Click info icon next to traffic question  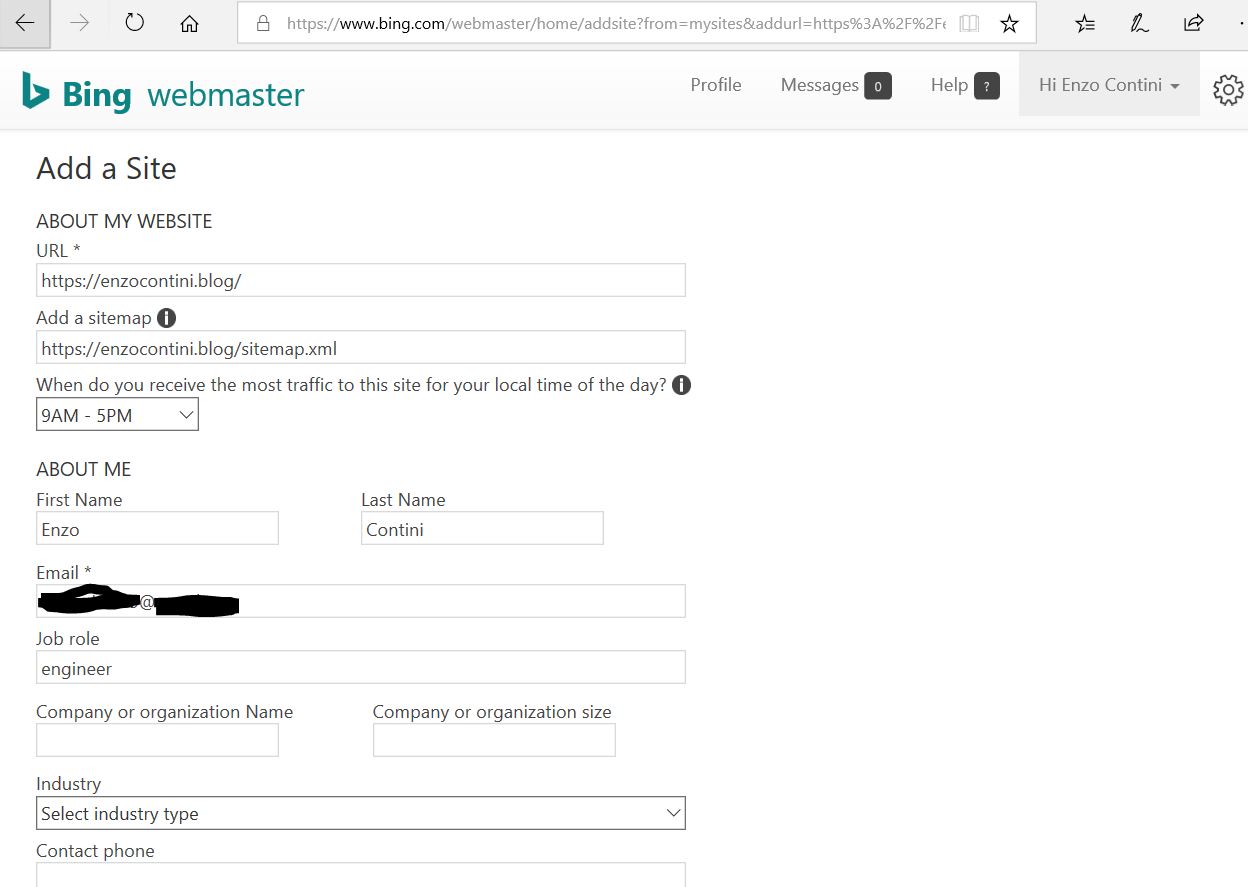[x=682, y=385]
